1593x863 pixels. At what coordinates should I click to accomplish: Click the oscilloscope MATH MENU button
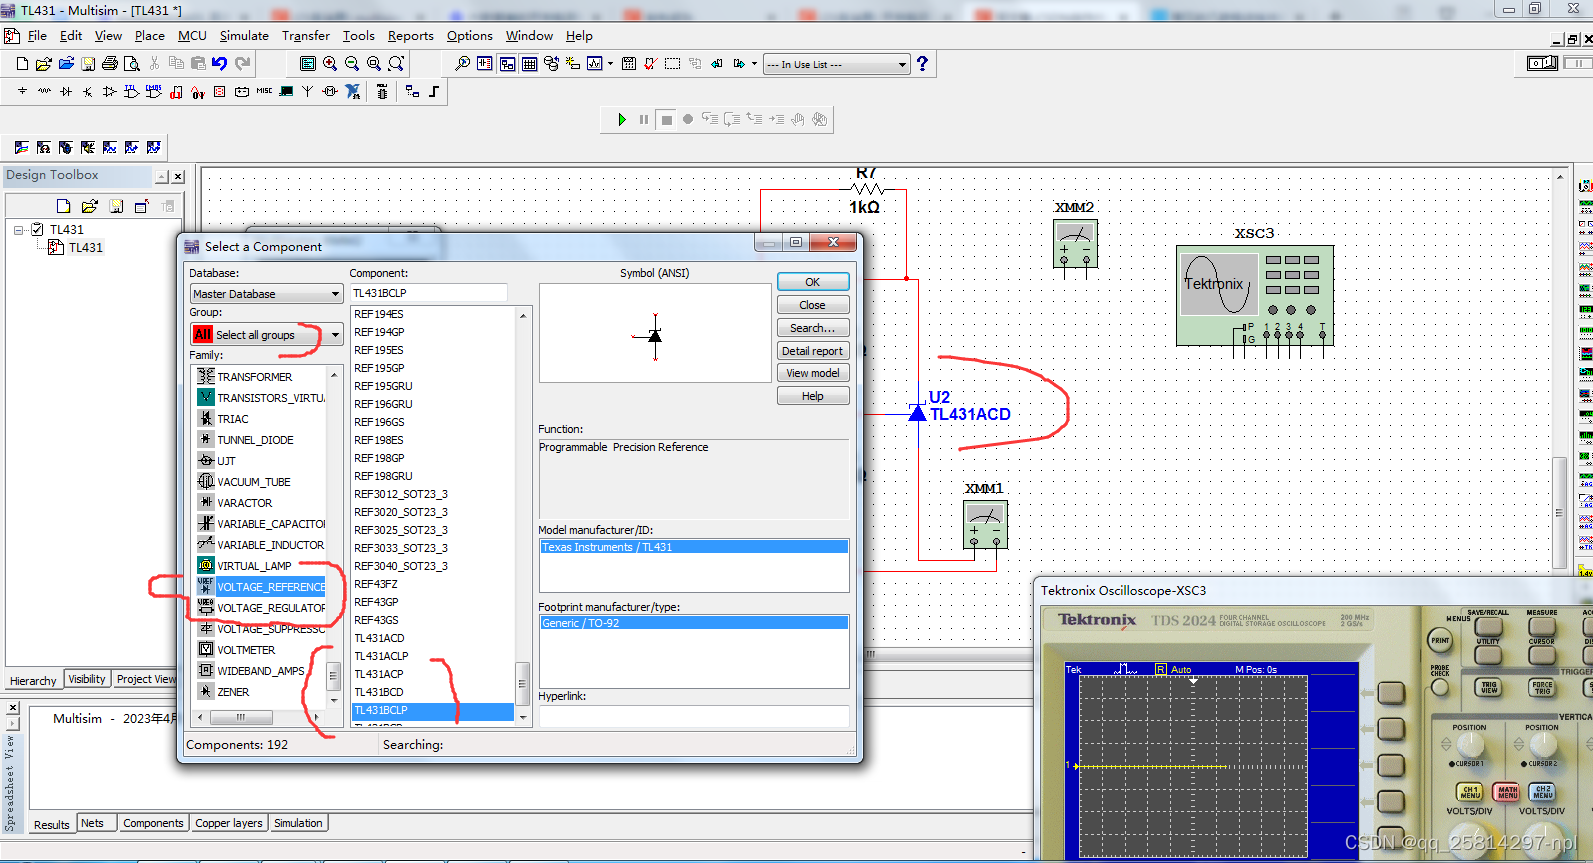pyautogui.click(x=1507, y=792)
